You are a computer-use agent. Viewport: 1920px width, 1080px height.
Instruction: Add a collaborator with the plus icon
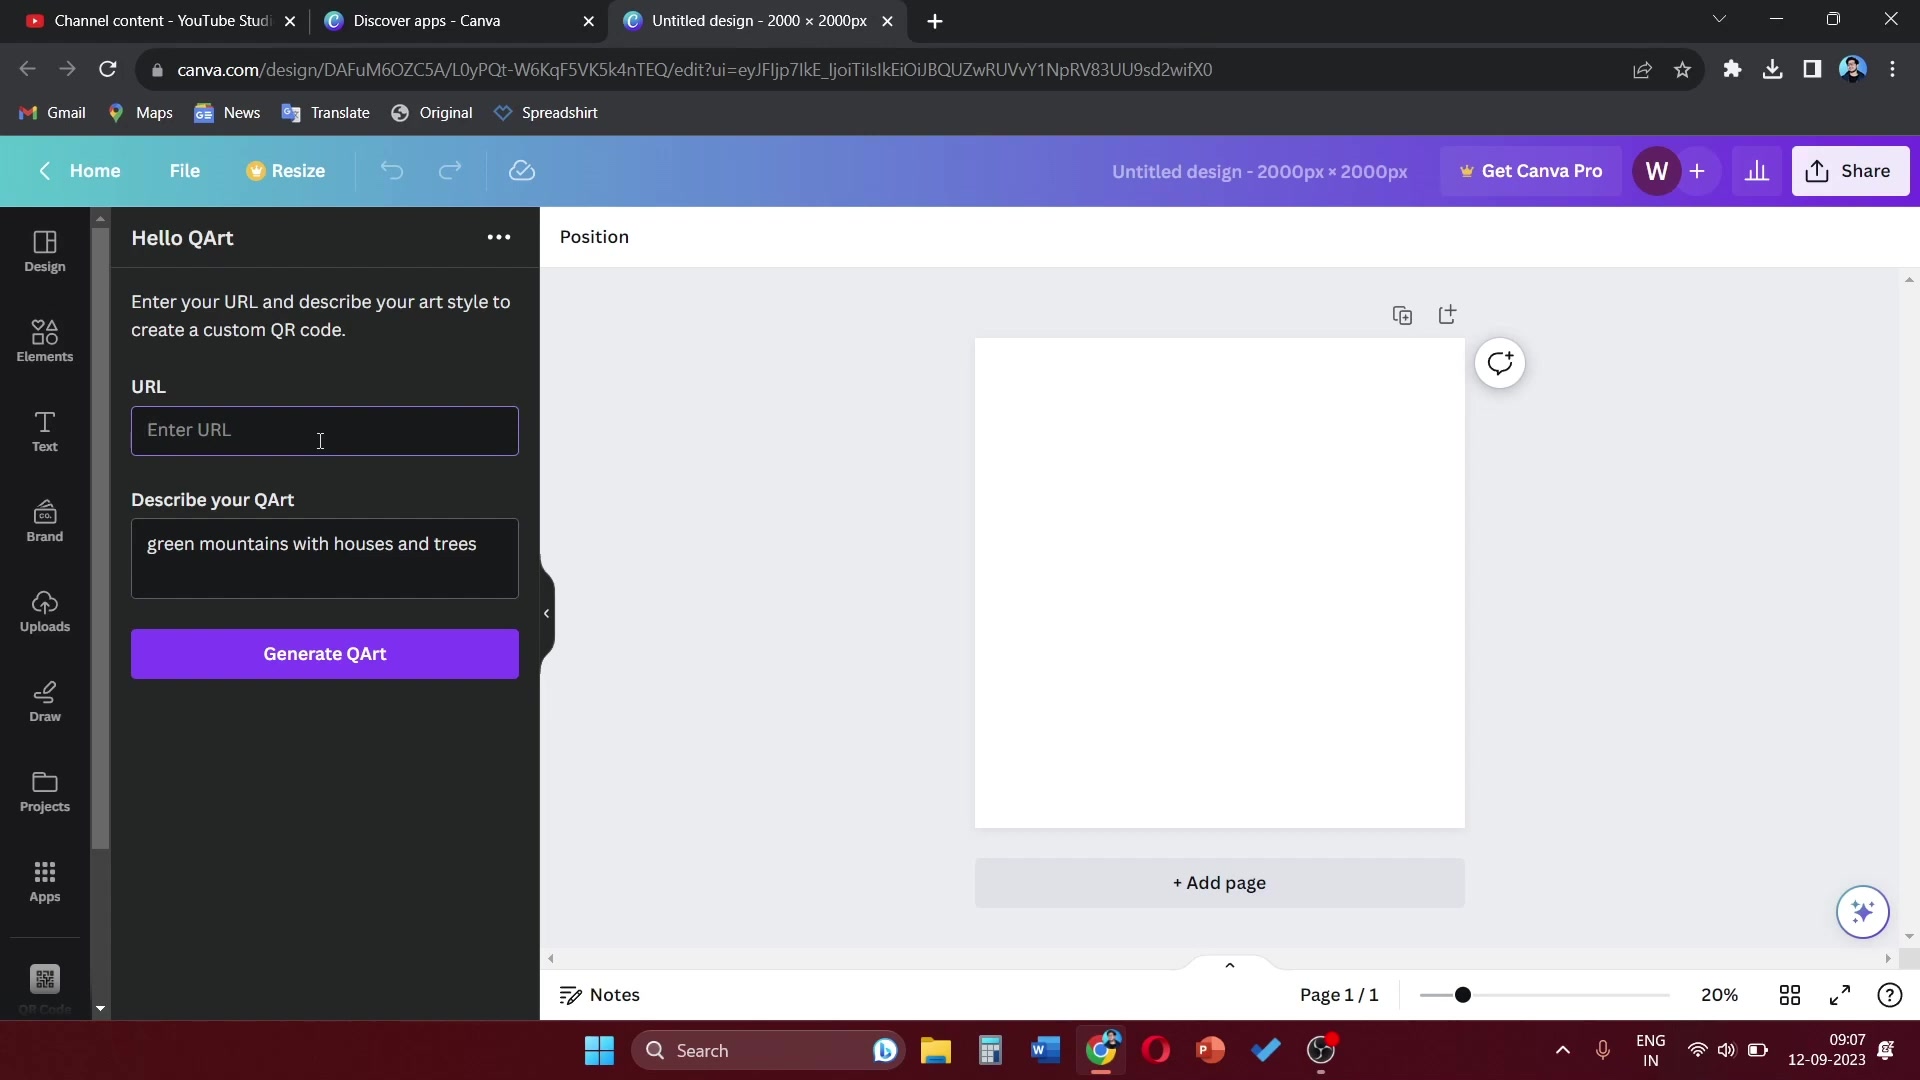point(1697,171)
